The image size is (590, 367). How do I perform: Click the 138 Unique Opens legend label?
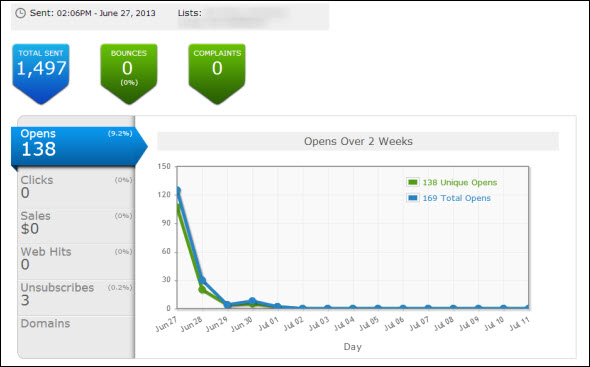(460, 183)
